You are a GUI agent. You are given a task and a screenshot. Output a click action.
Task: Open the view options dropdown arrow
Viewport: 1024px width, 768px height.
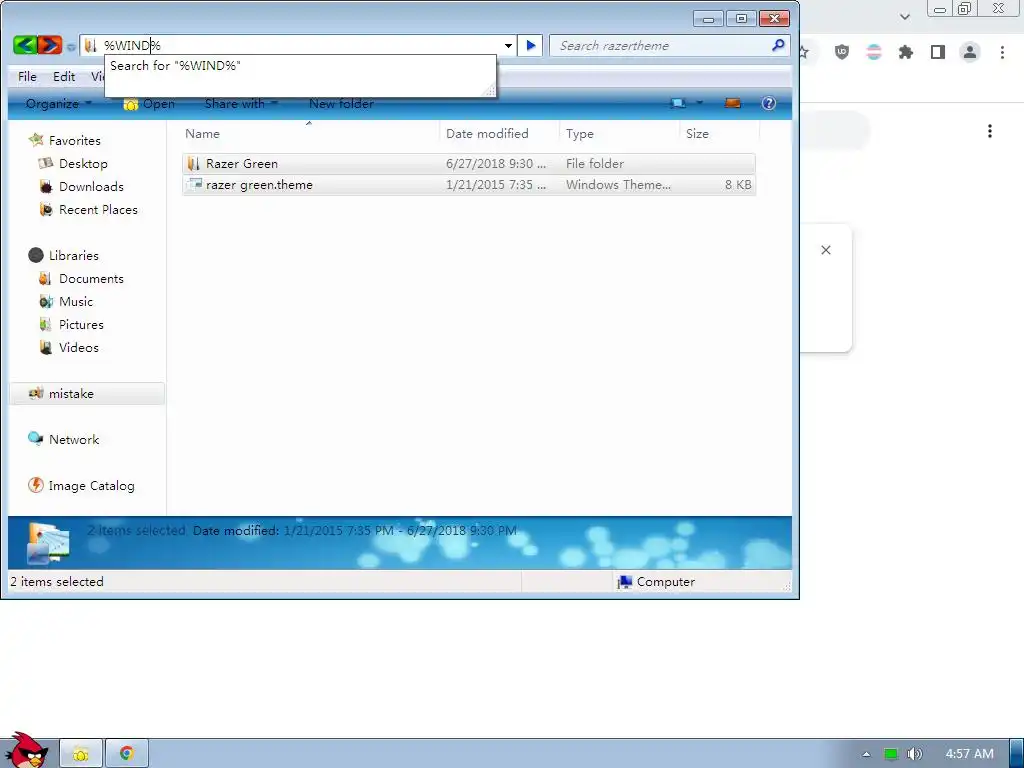point(699,103)
